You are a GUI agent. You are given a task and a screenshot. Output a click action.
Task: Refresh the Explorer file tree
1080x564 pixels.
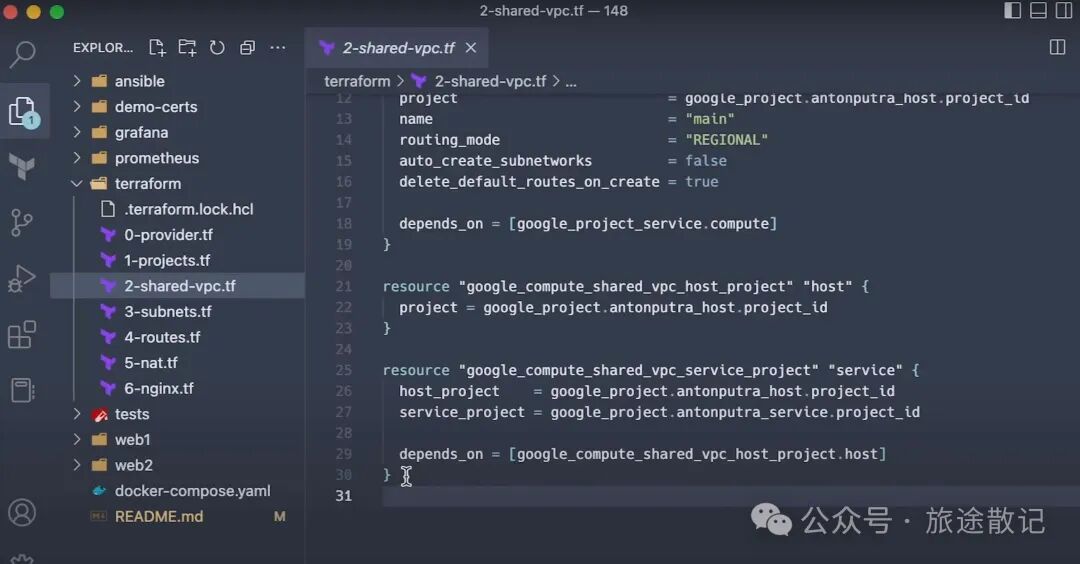(217, 48)
